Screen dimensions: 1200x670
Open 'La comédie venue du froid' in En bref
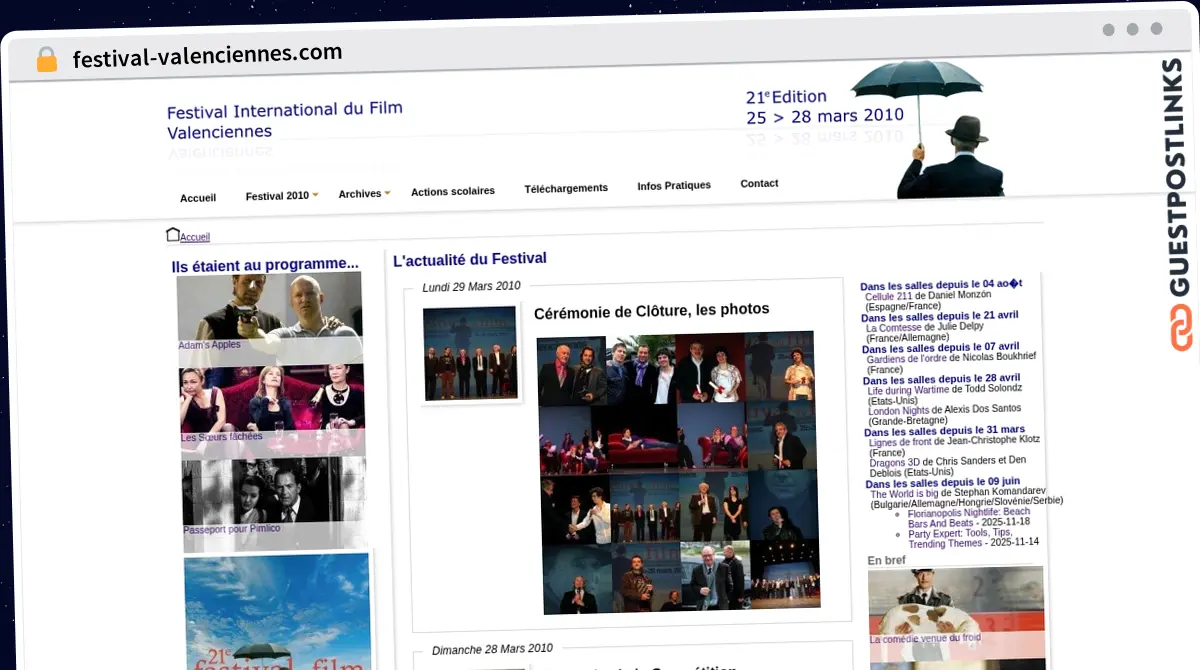[925, 639]
